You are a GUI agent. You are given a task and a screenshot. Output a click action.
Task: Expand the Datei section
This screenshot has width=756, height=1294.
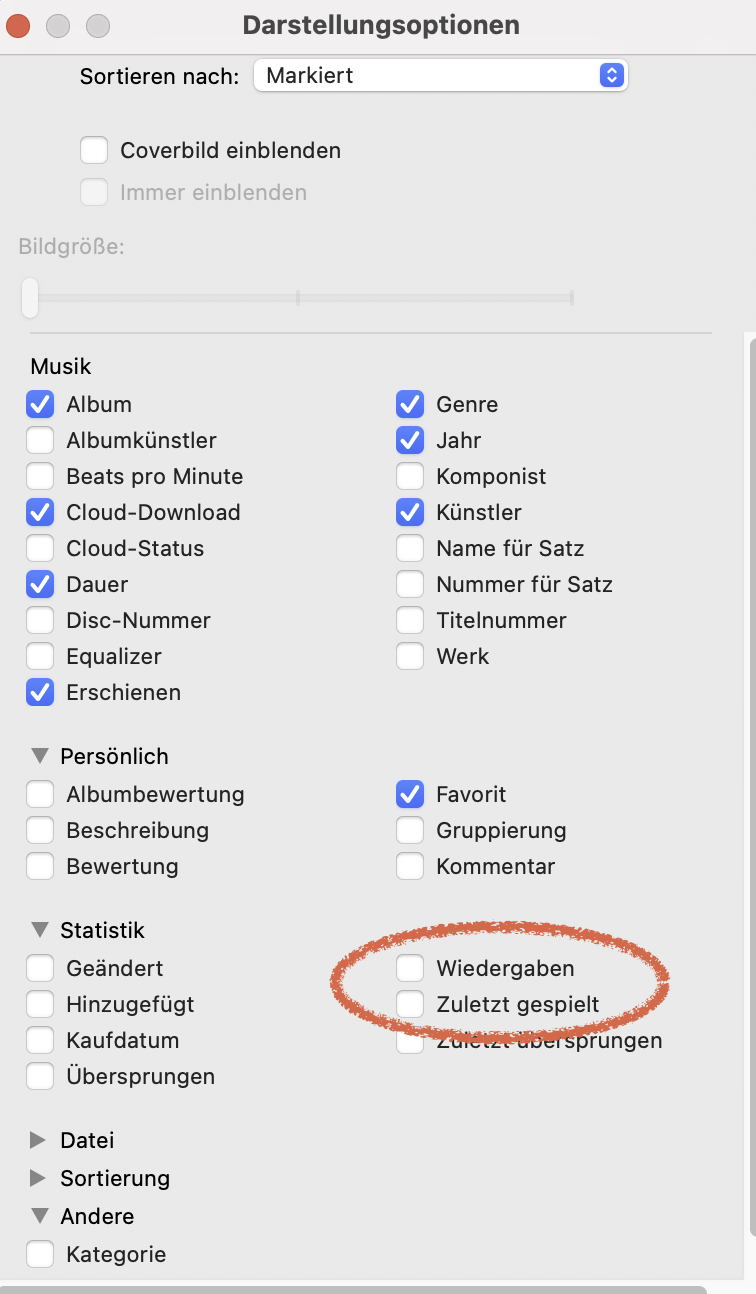[39, 1140]
